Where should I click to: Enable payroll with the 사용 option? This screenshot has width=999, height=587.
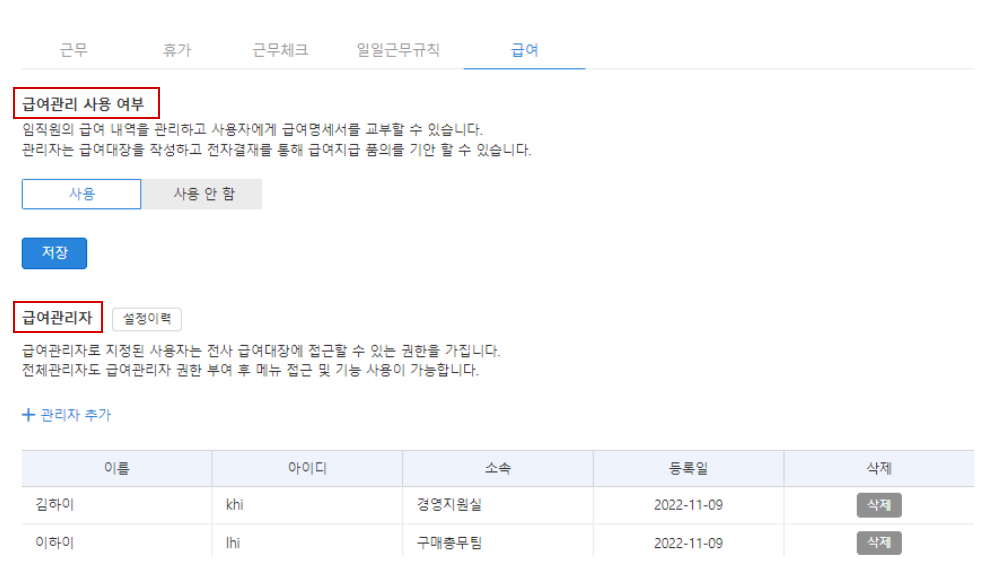click(x=82, y=194)
